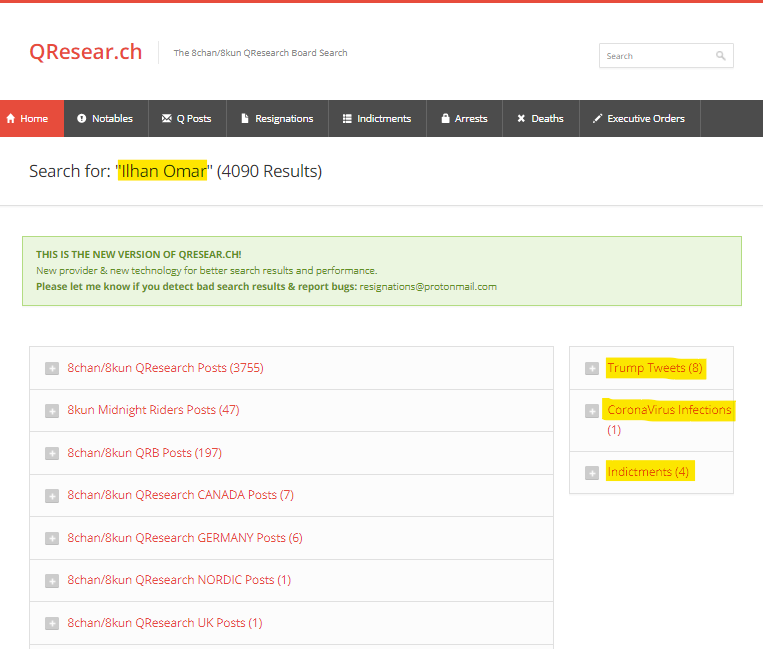This screenshot has height=649, width=763.
Task: Open QResearch CANADA Posts (7) link
Action: pos(181,495)
